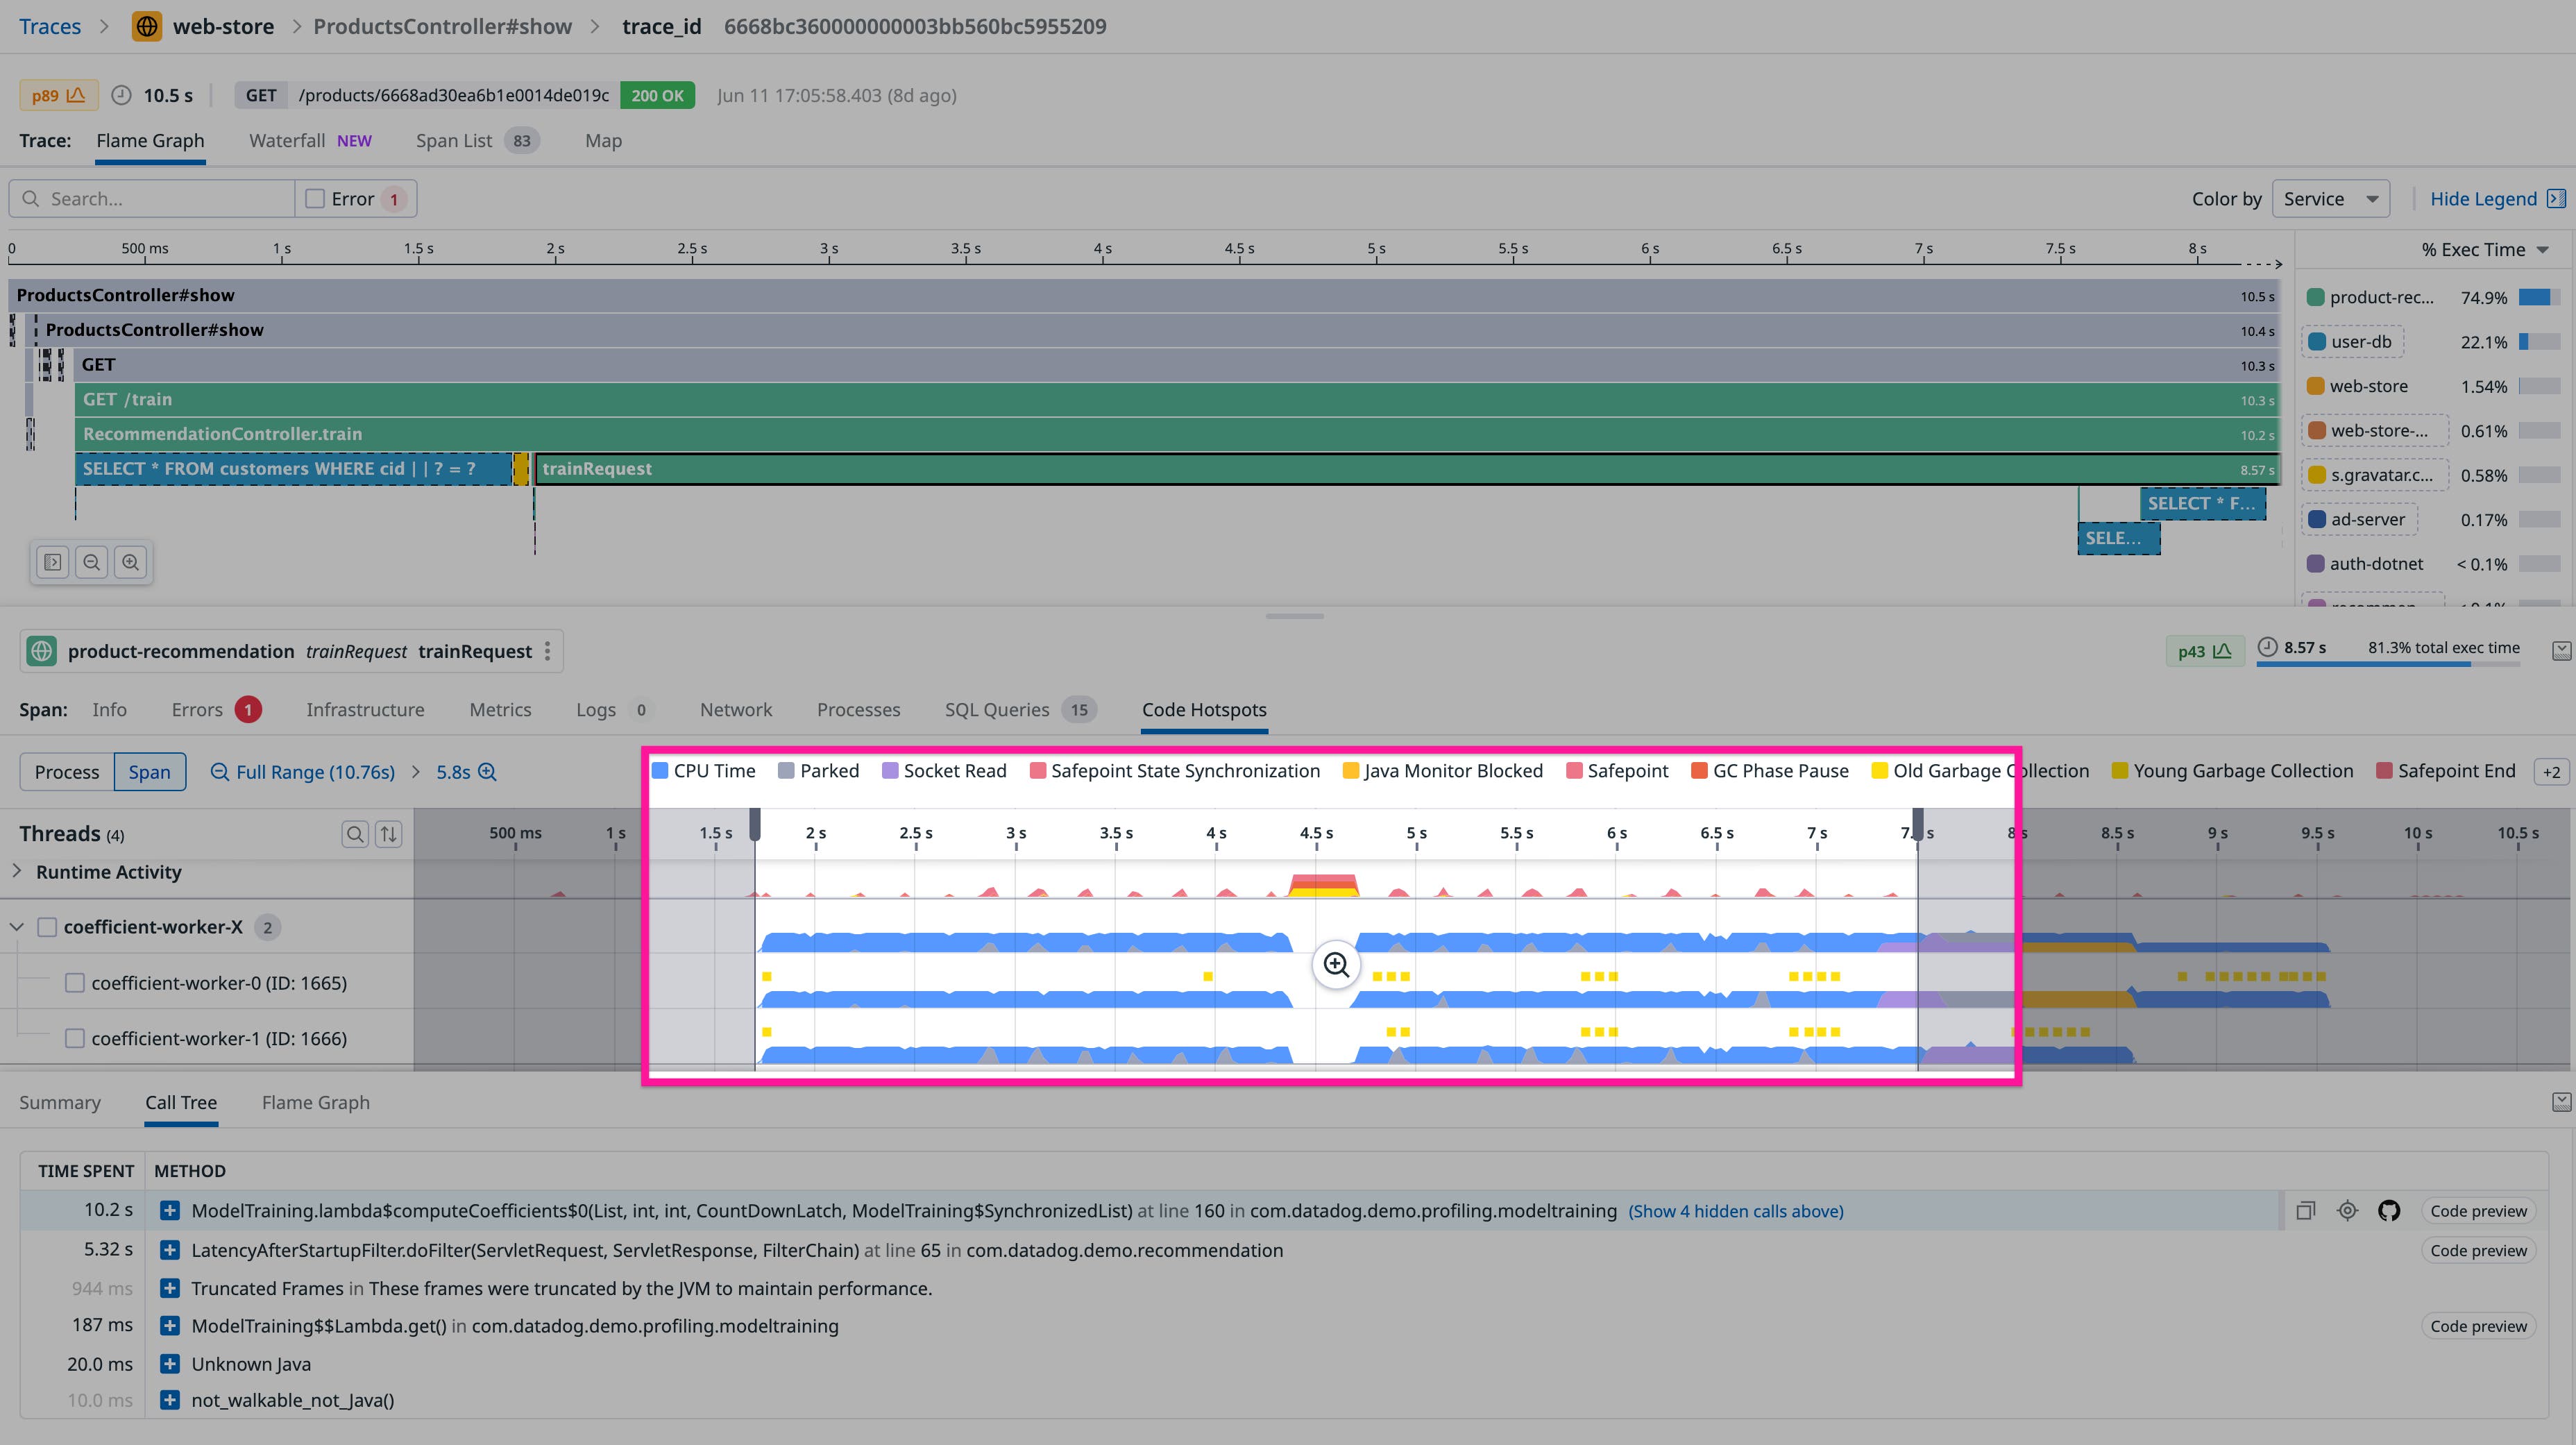Click the globe icon next to product-recommendation

[x=41, y=650]
